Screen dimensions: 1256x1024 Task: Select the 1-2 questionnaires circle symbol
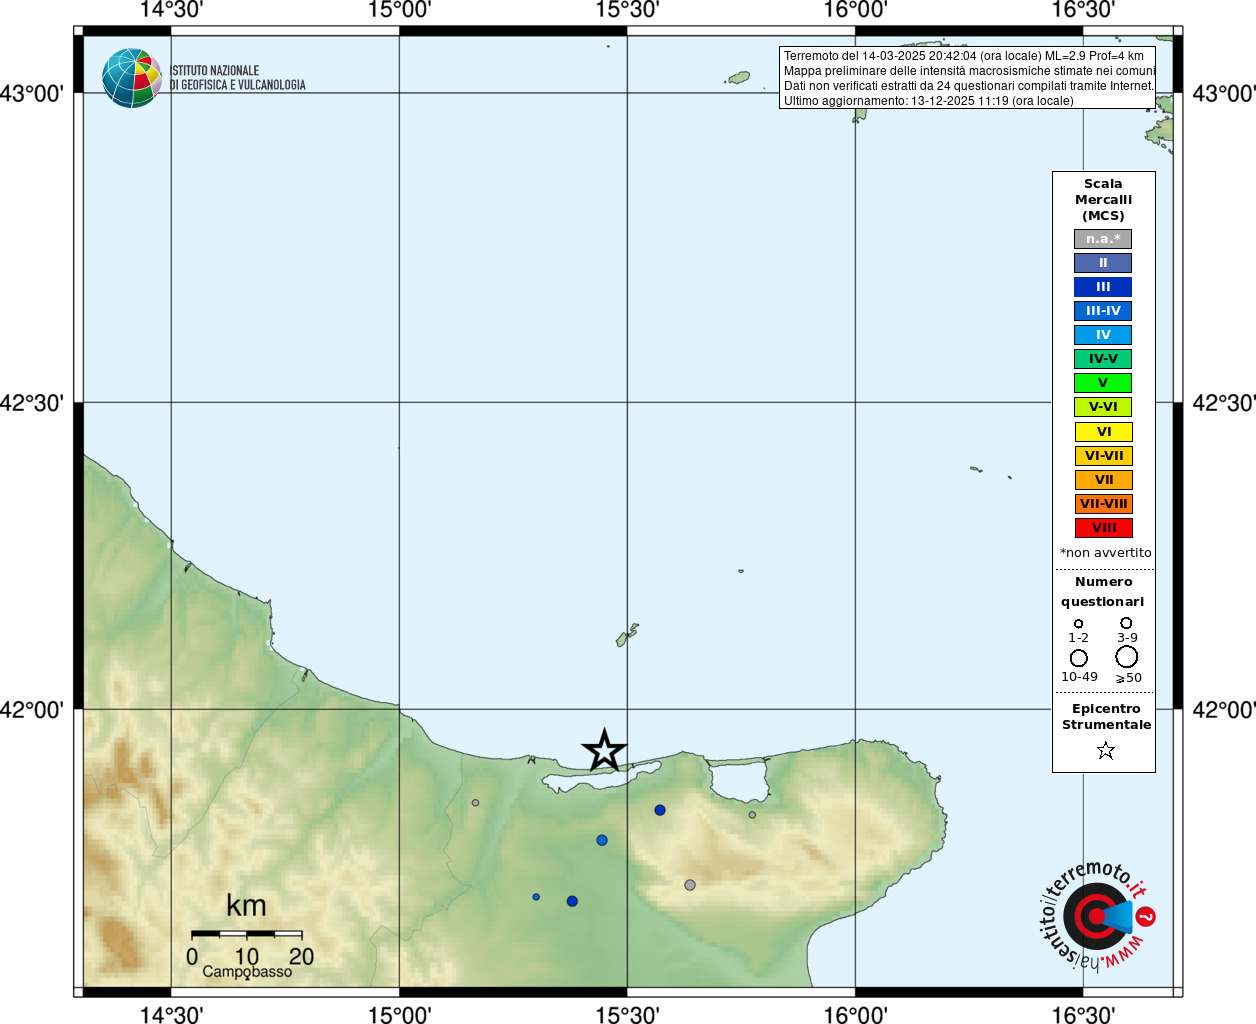1078,624
